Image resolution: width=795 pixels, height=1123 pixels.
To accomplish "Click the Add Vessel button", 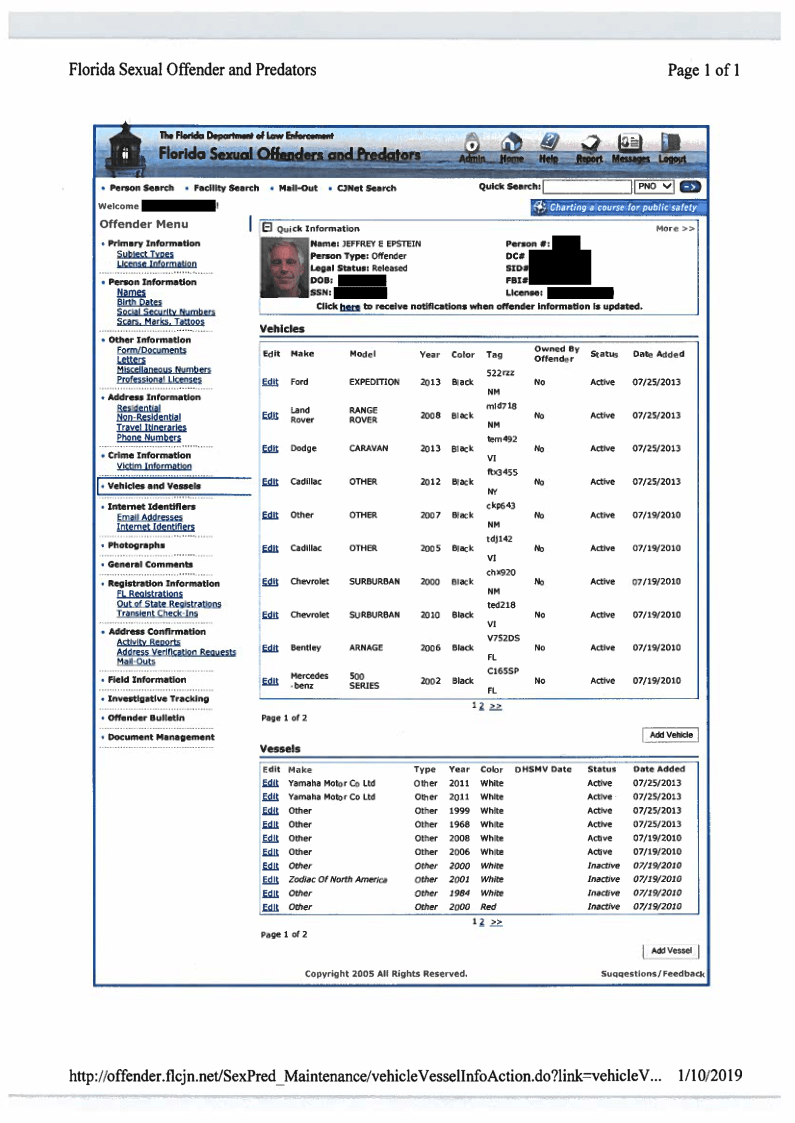I will click(671, 950).
